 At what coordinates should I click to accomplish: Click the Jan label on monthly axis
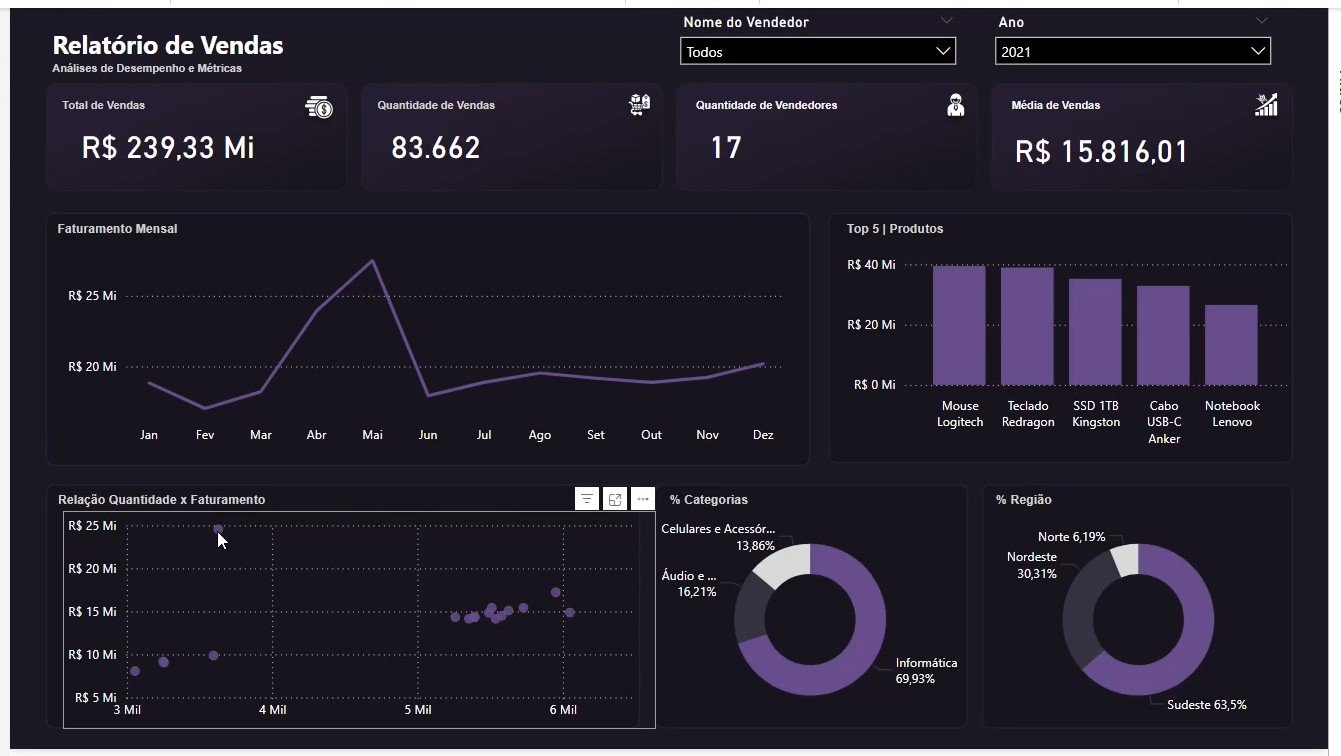[149, 435]
